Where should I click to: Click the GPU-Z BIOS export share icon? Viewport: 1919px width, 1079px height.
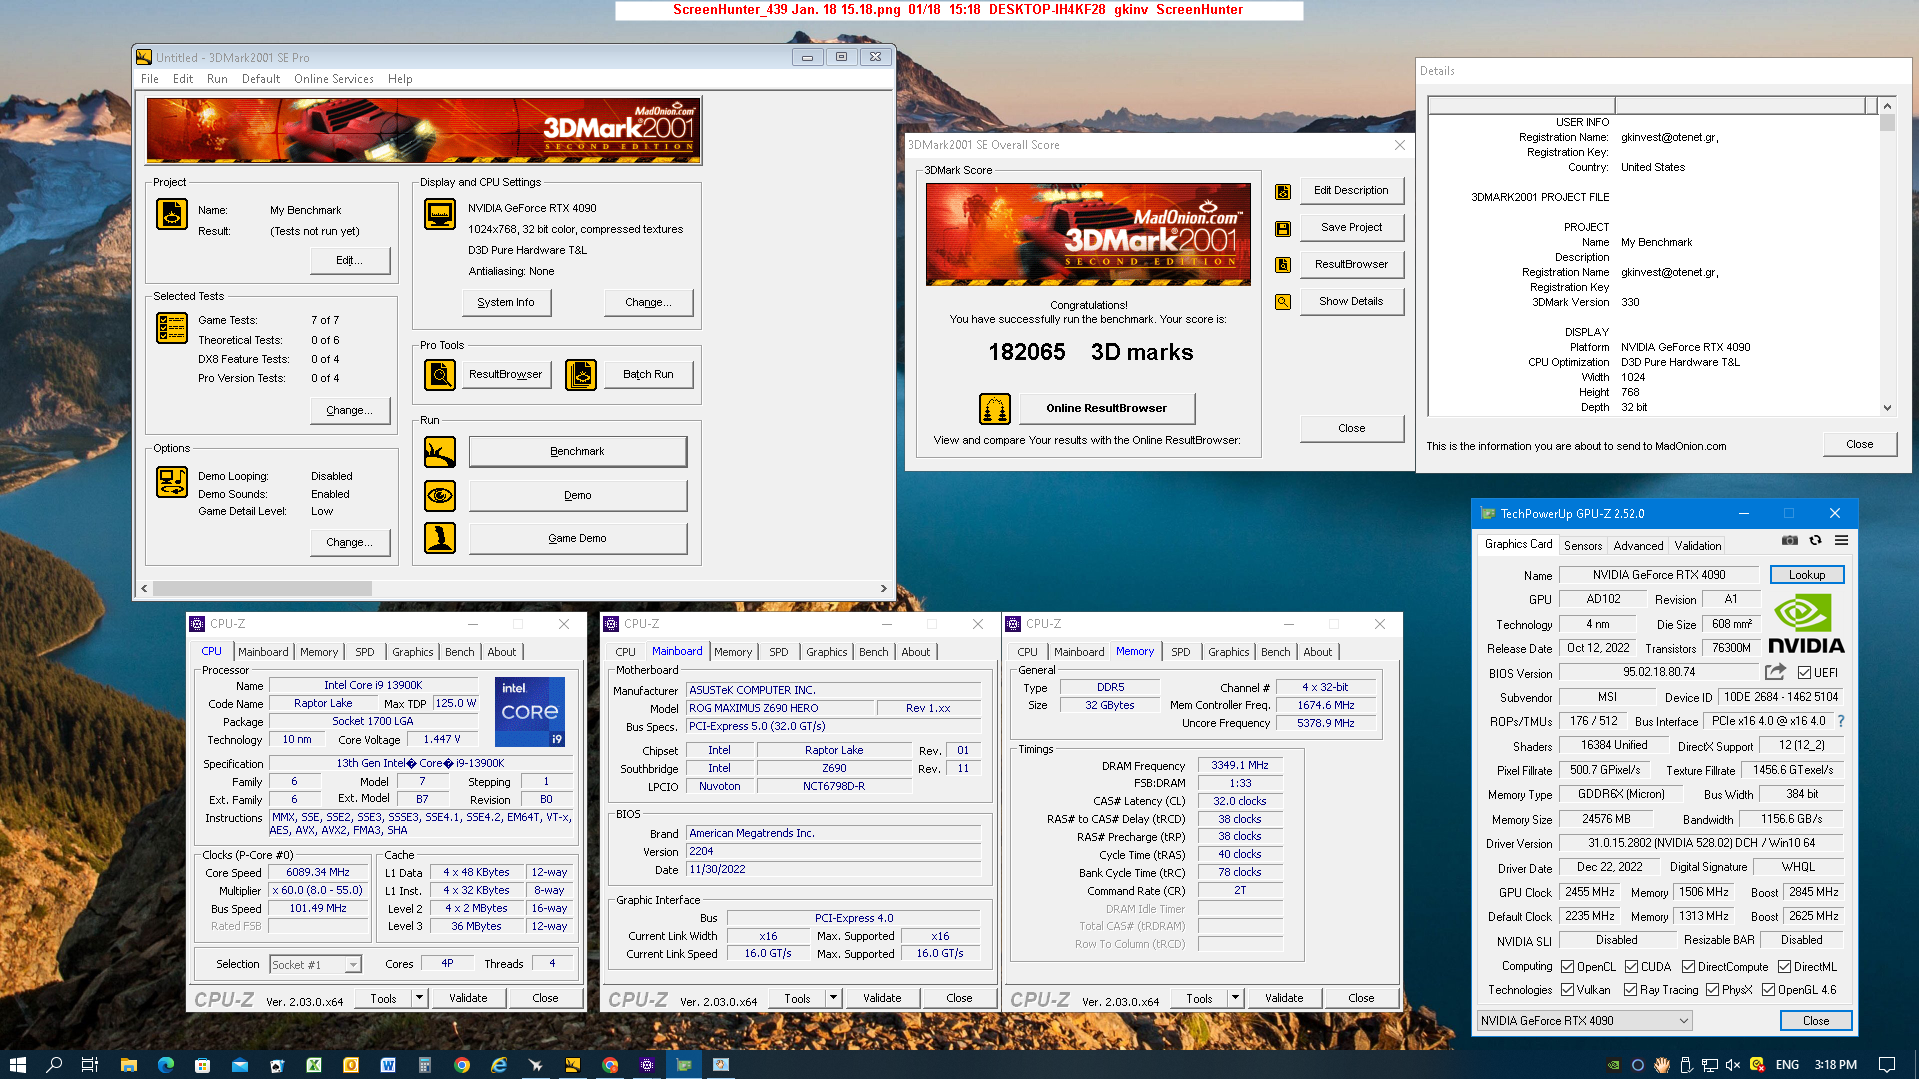click(1775, 672)
